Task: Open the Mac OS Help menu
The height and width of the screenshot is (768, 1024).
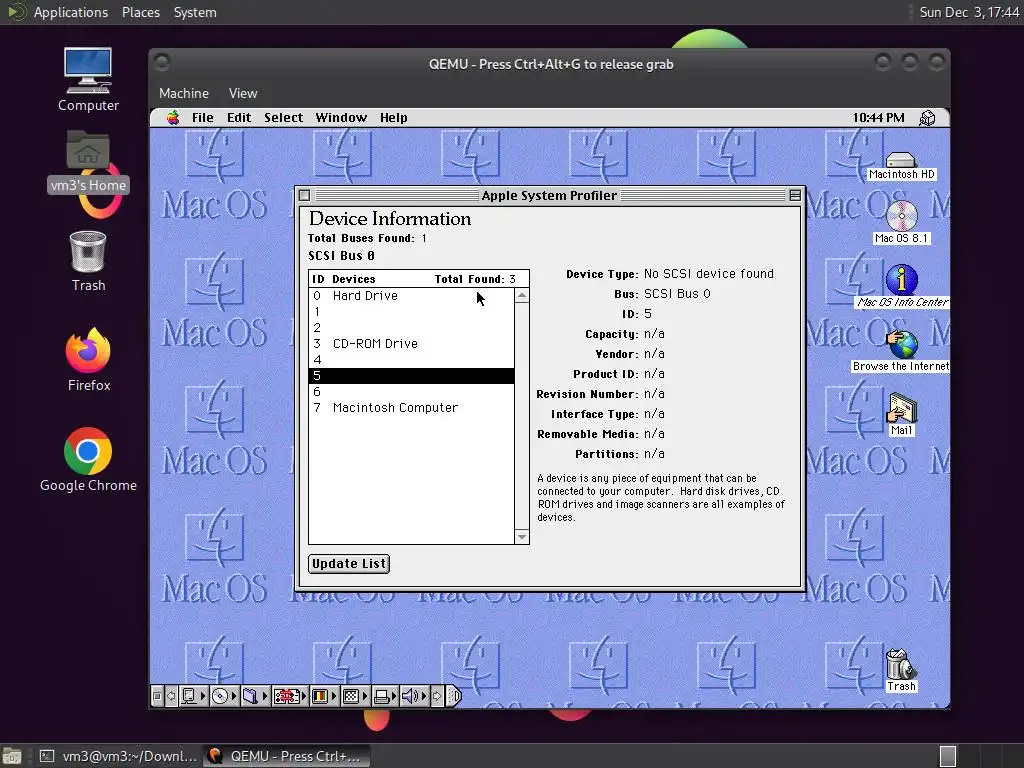Action: tap(394, 118)
